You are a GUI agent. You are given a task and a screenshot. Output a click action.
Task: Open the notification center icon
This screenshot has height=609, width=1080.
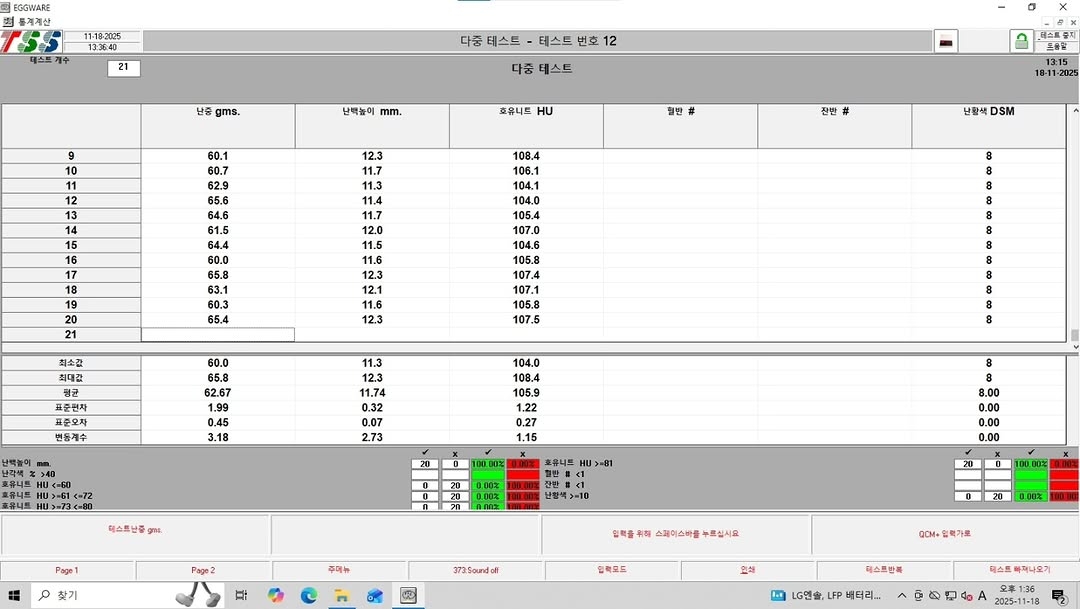tap(1058, 596)
